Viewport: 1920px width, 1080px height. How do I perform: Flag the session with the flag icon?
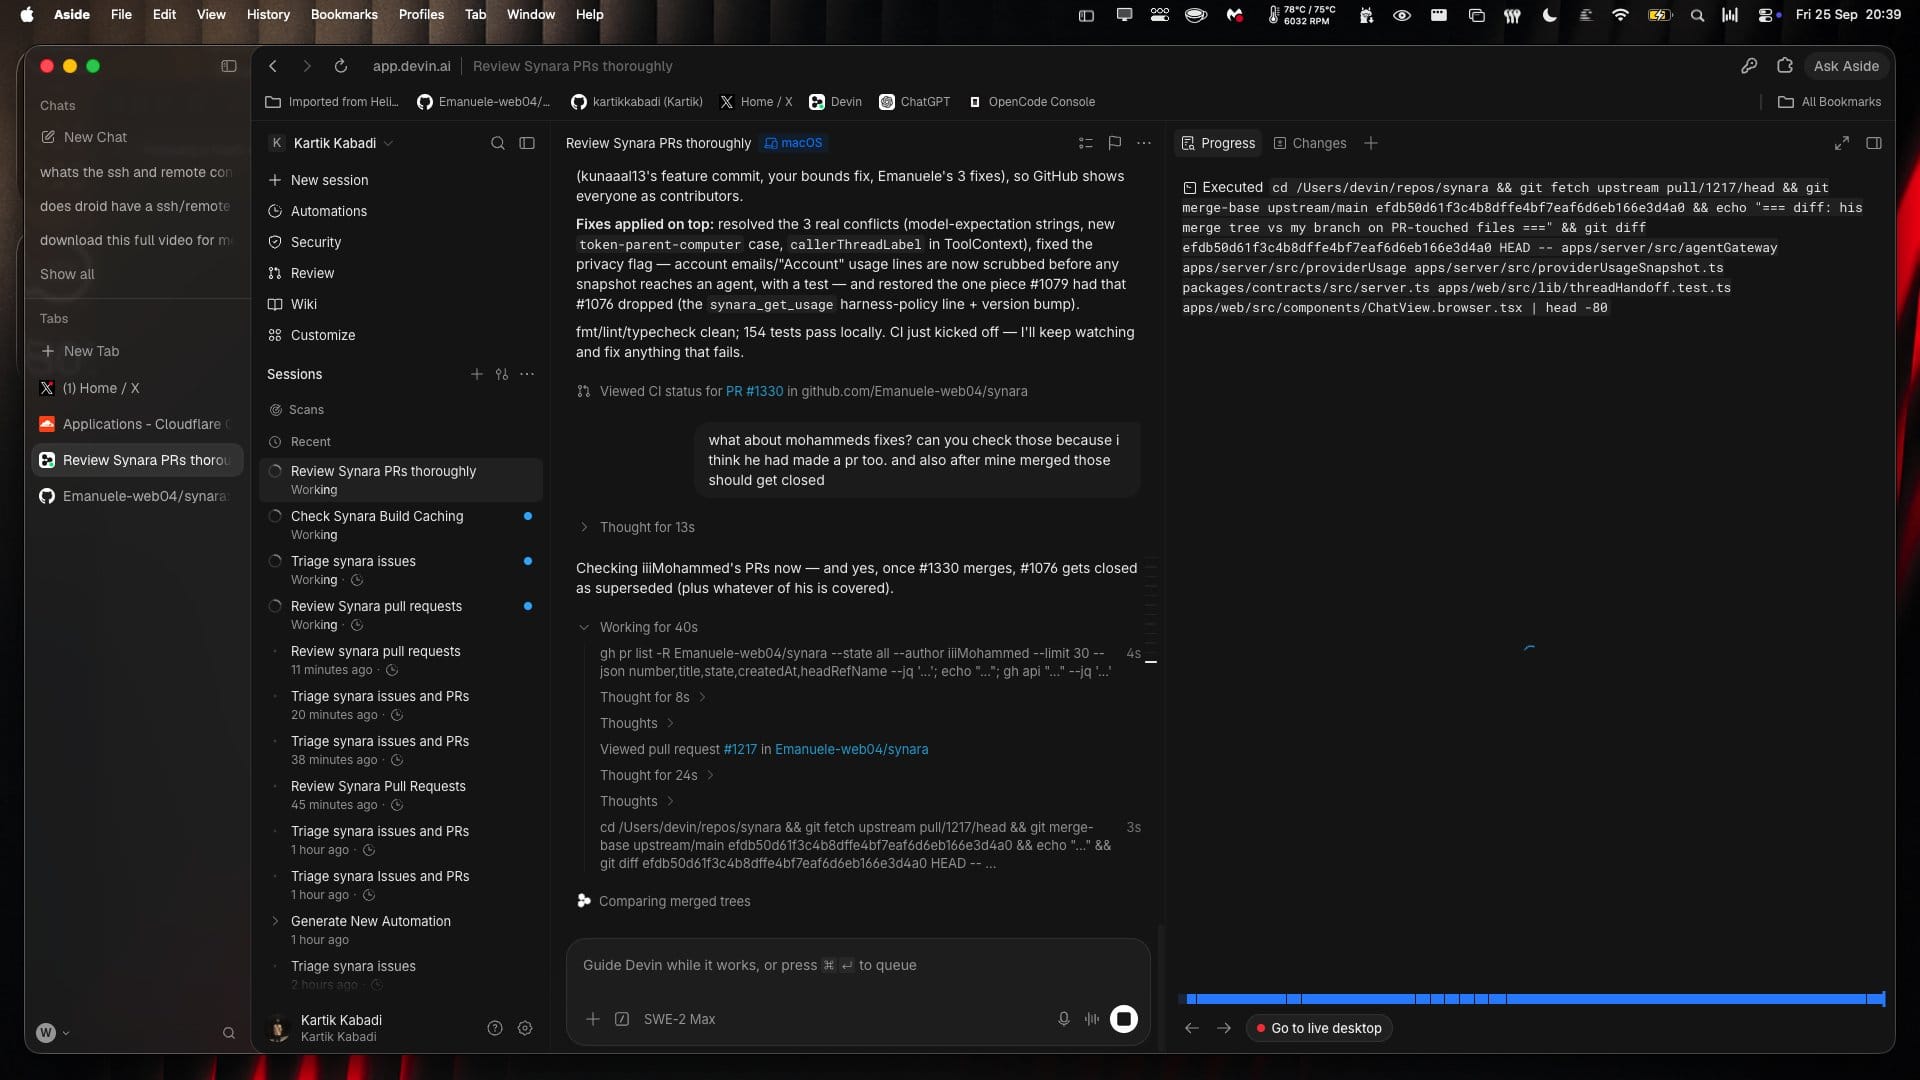tap(1115, 143)
